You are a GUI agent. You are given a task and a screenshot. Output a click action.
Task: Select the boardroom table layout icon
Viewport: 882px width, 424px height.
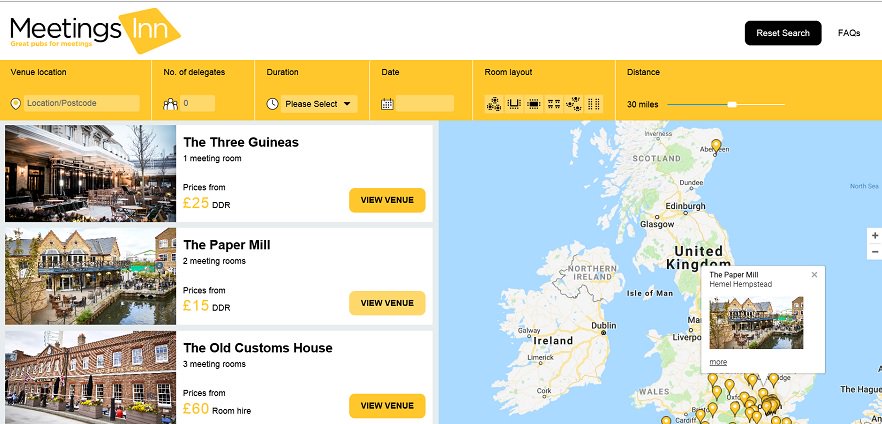tap(533, 104)
